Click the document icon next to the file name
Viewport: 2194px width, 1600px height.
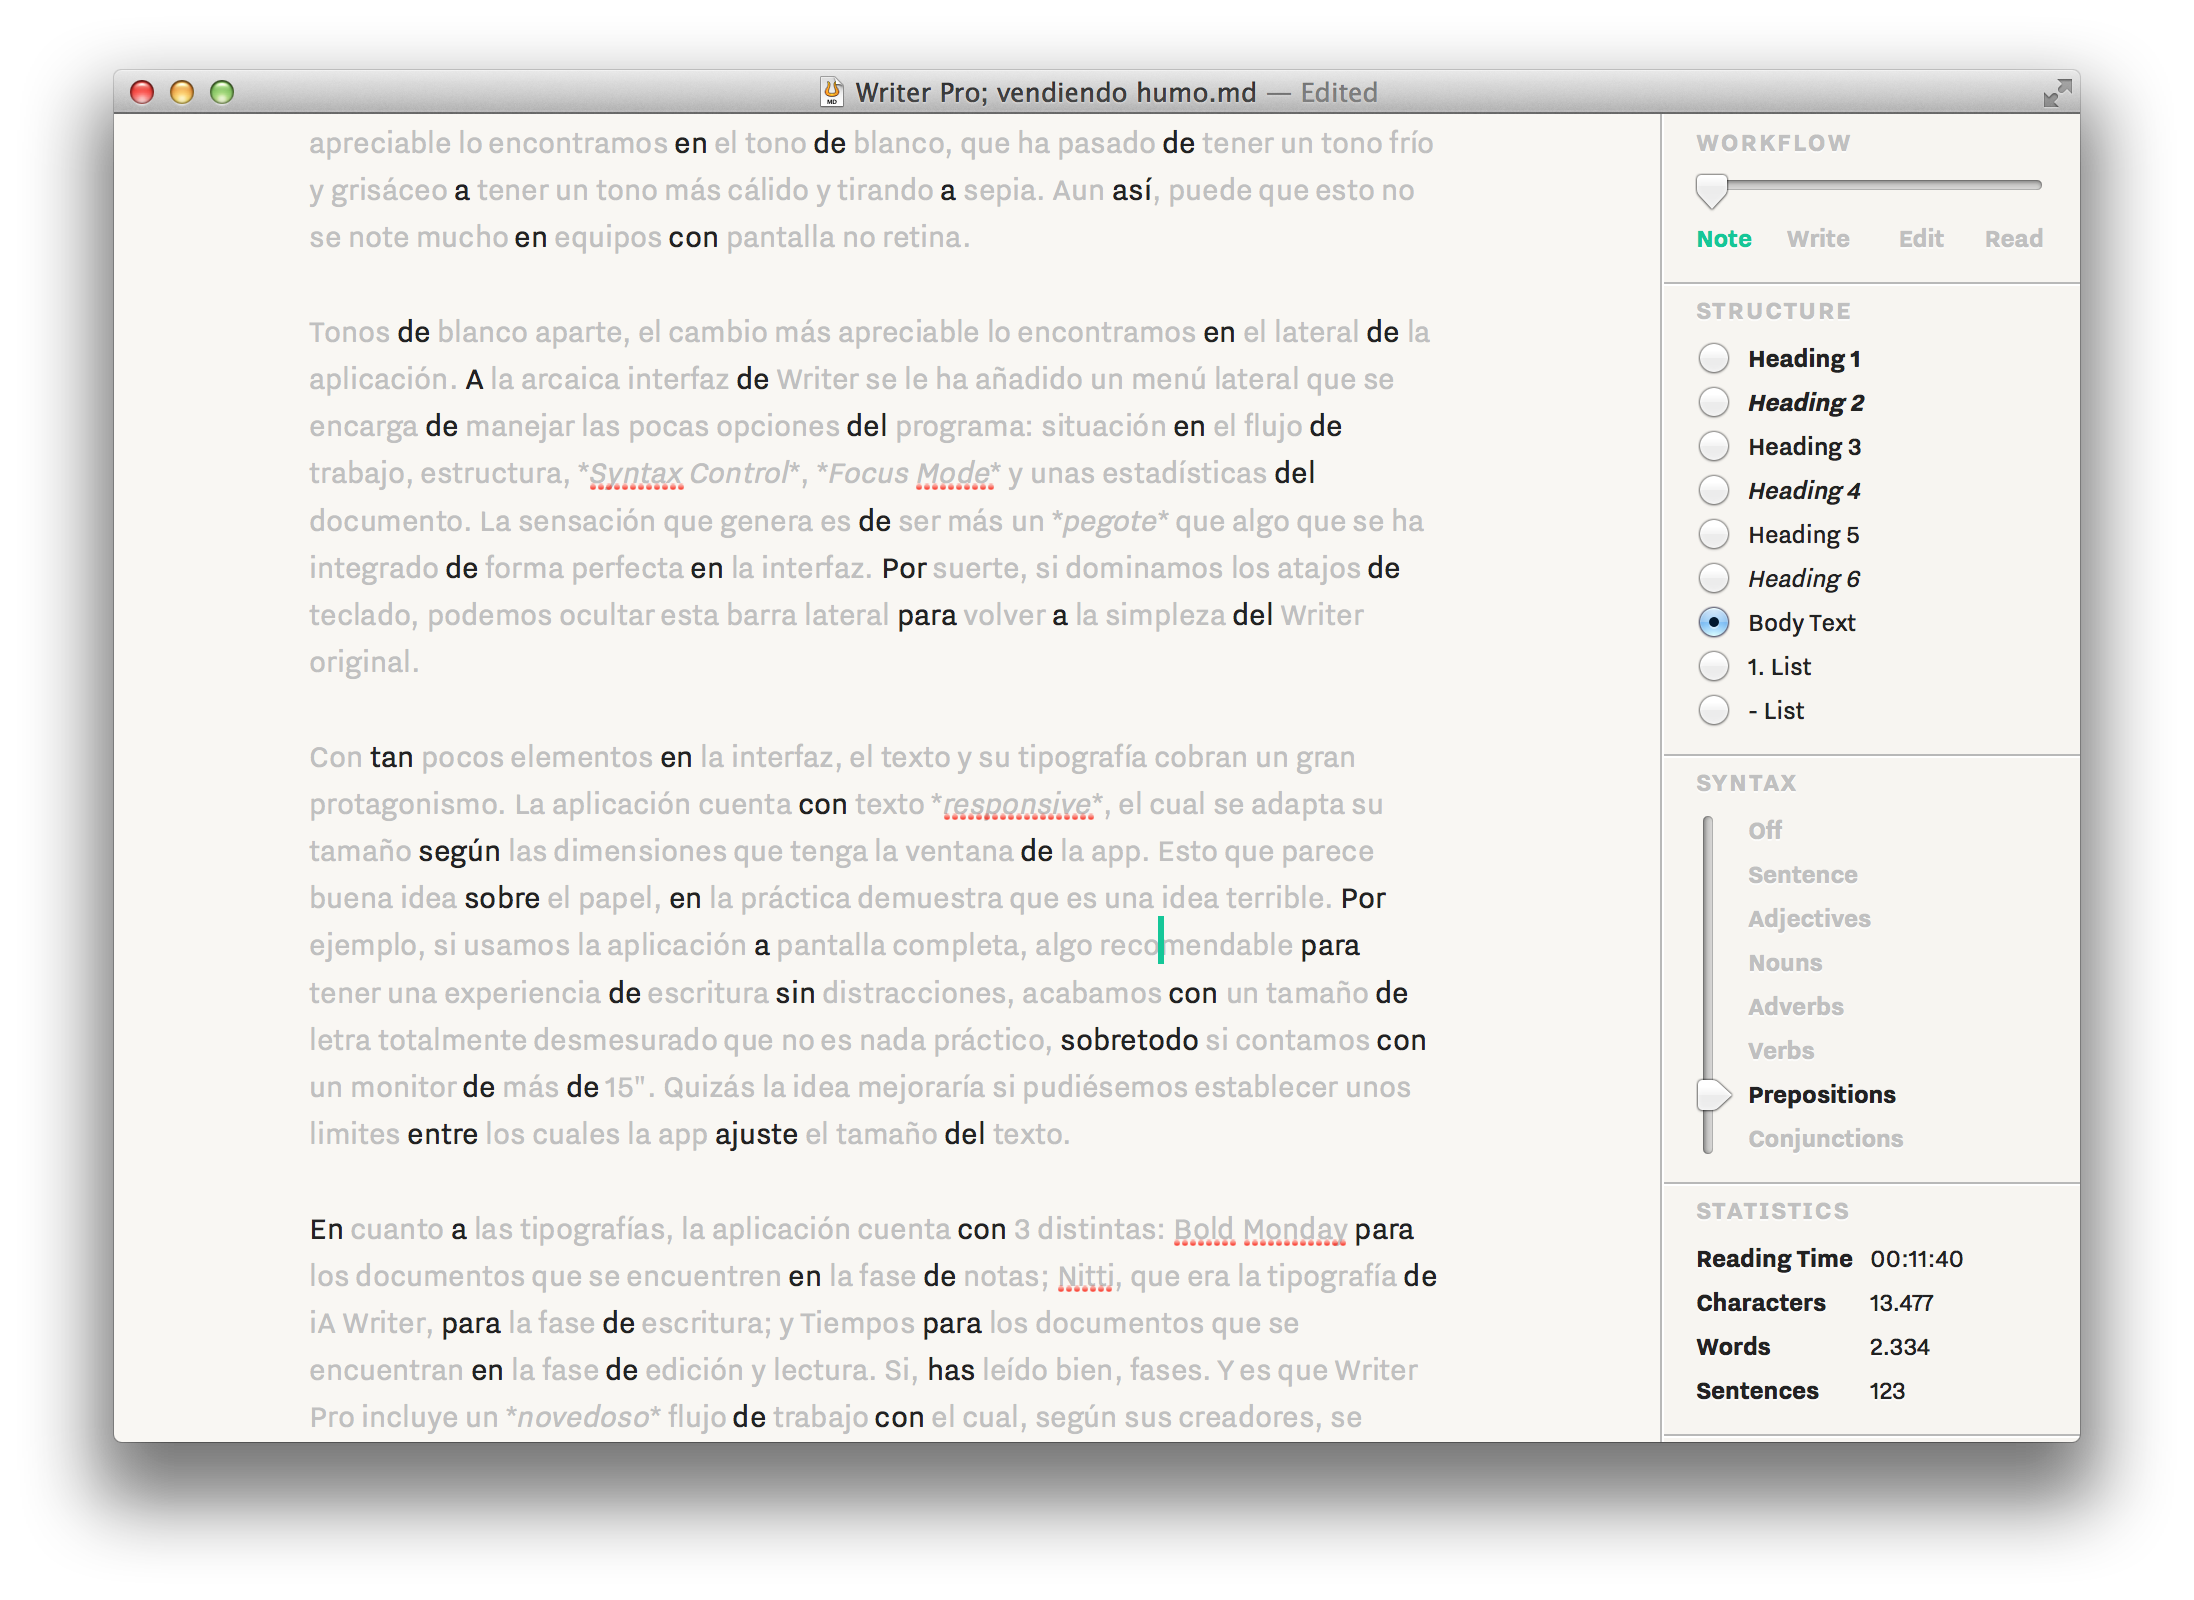pyautogui.click(x=832, y=92)
